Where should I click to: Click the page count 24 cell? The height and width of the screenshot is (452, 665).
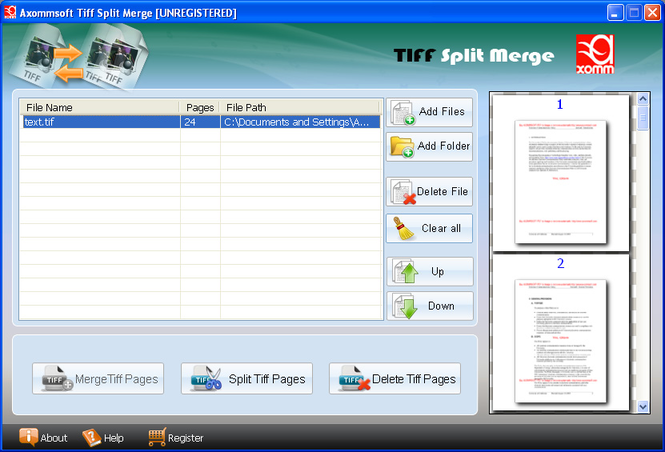(x=200, y=122)
